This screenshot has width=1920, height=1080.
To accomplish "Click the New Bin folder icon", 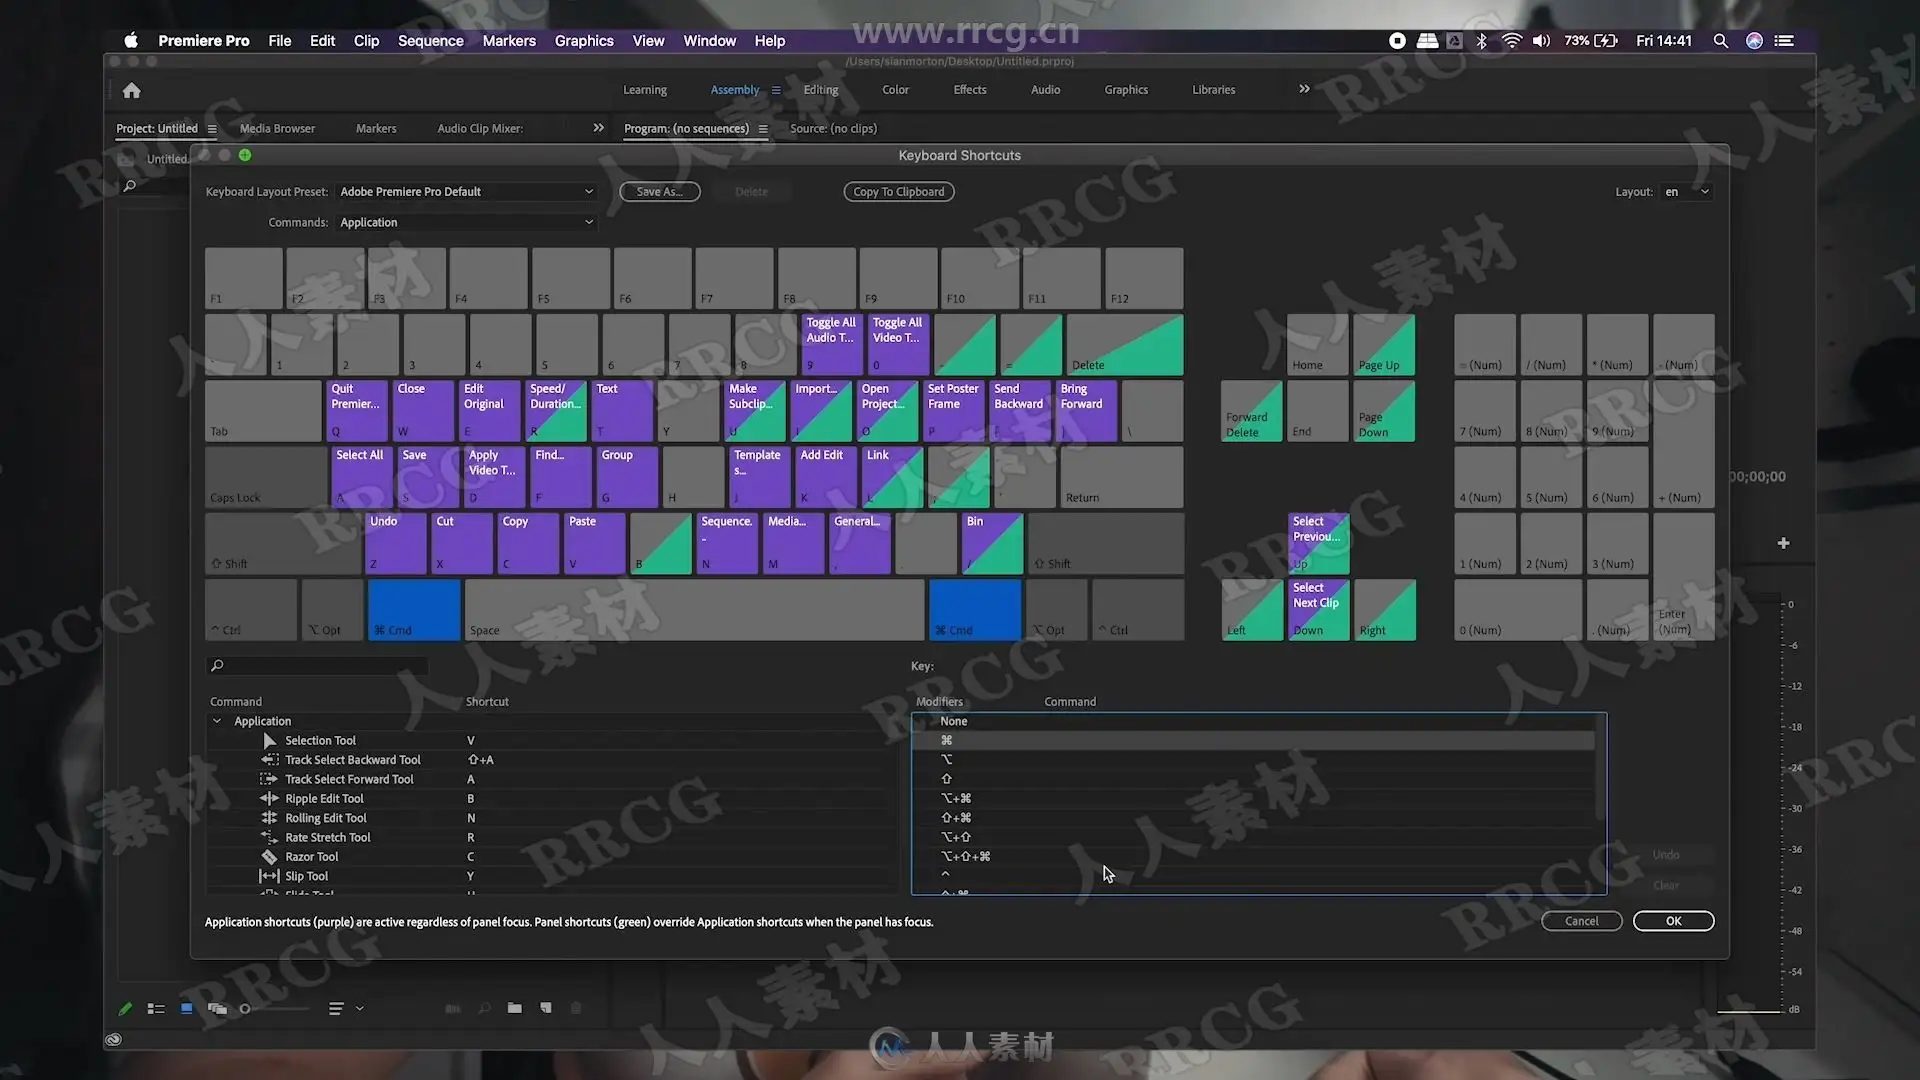I will point(514,1008).
